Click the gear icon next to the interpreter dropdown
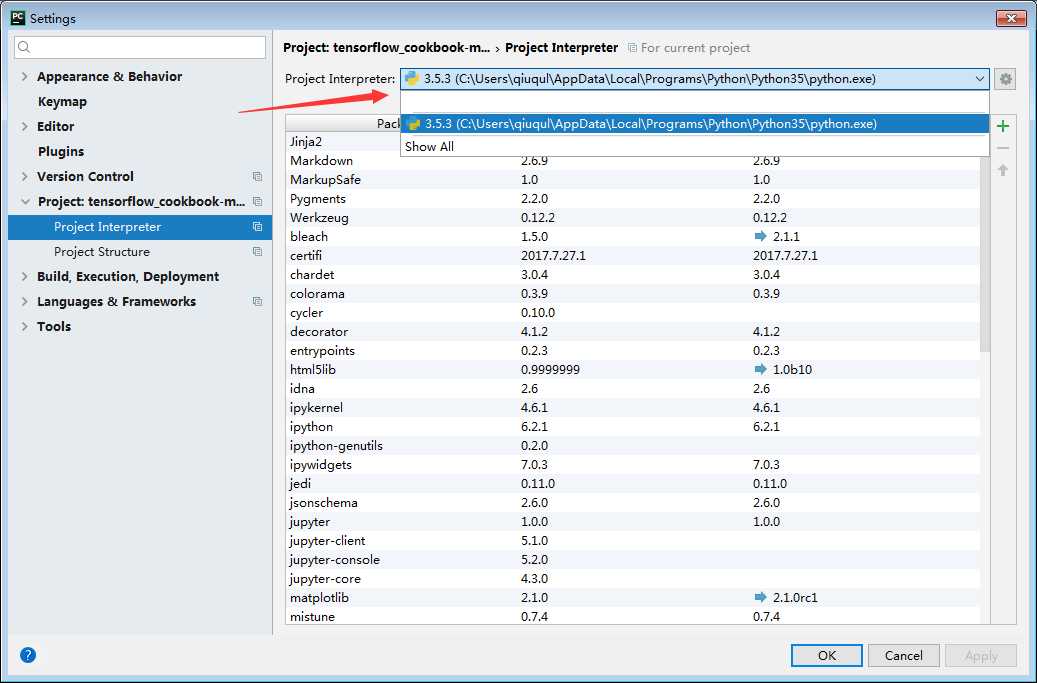The width and height of the screenshot is (1037, 683). point(1005,79)
